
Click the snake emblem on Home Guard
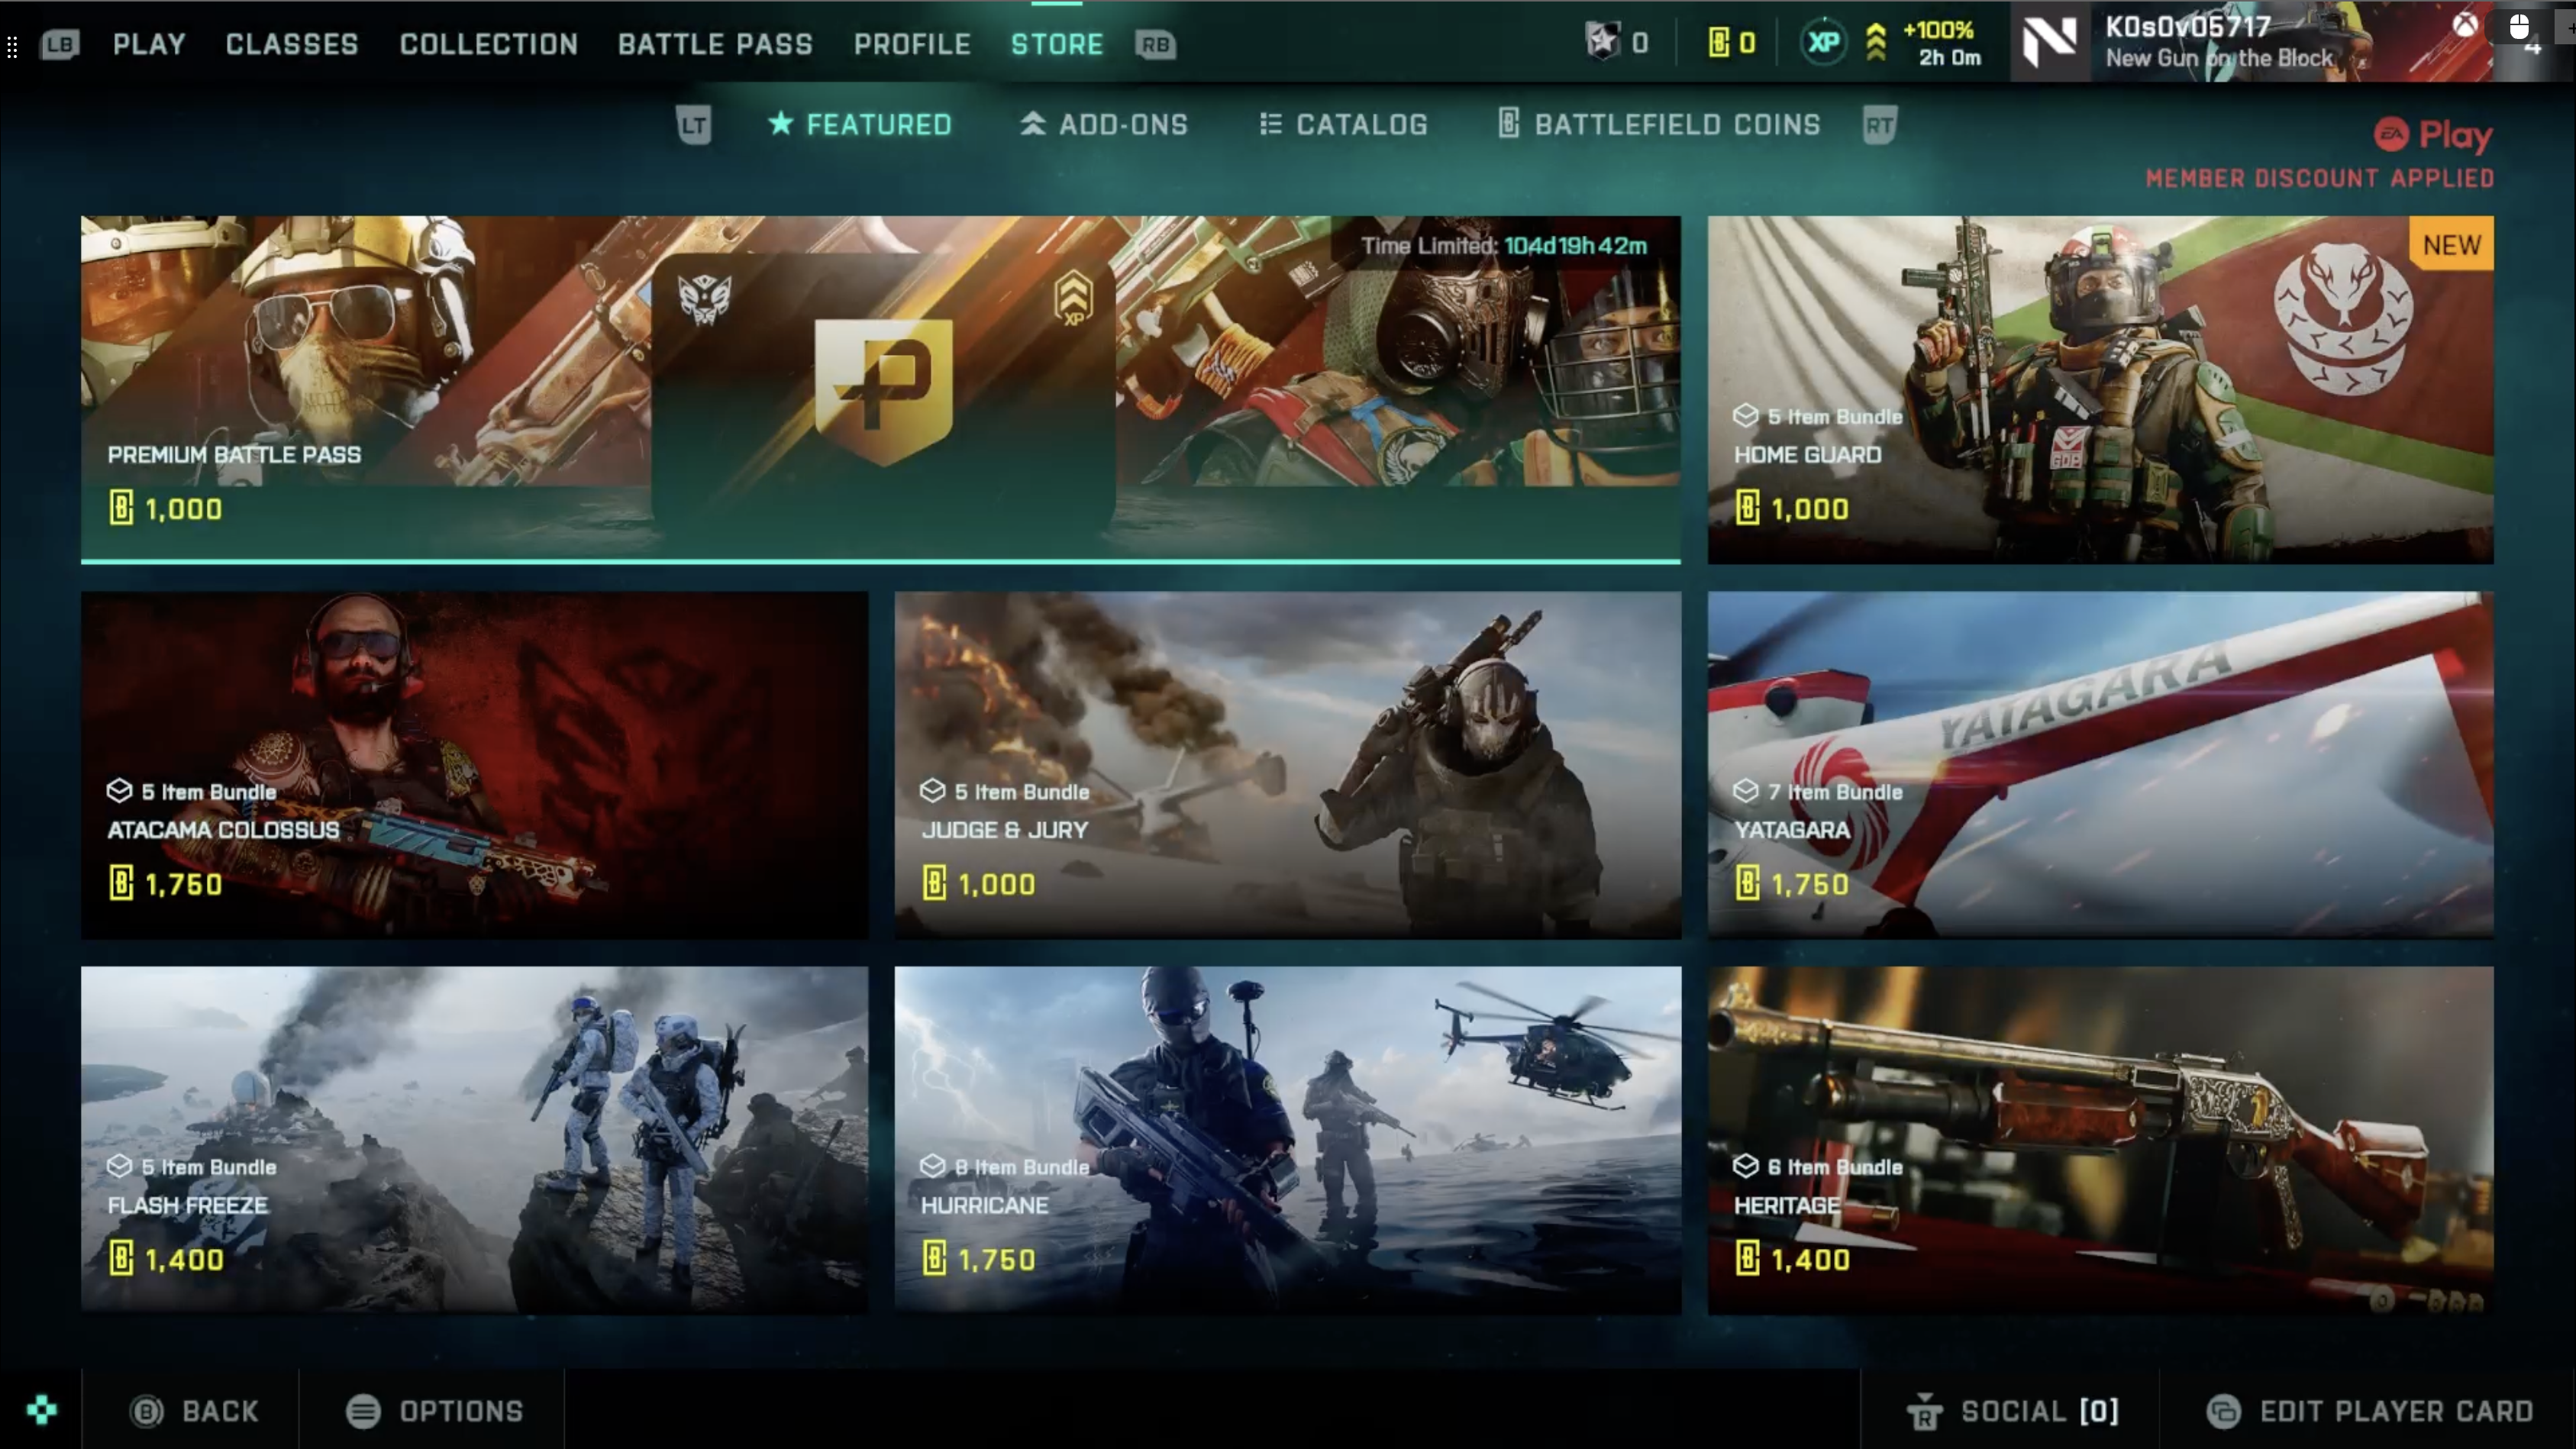click(x=2343, y=318)
